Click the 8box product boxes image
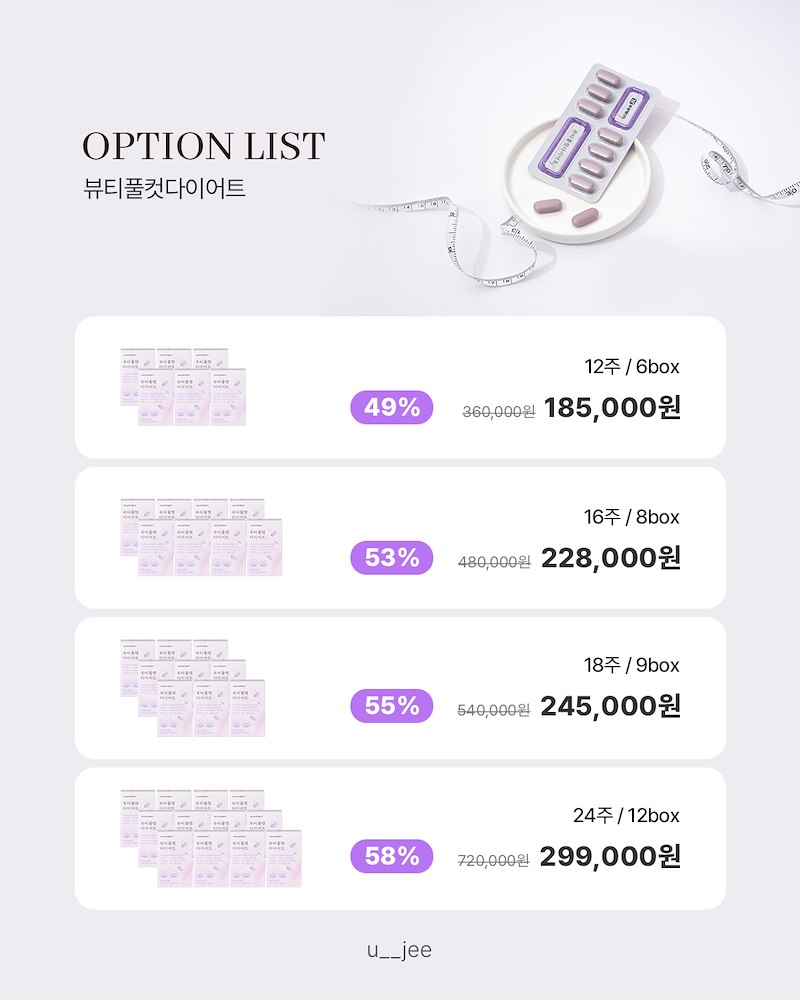The width and height of the screenshot is (800, 1000). pyautogui.click(x=201, y=537)
